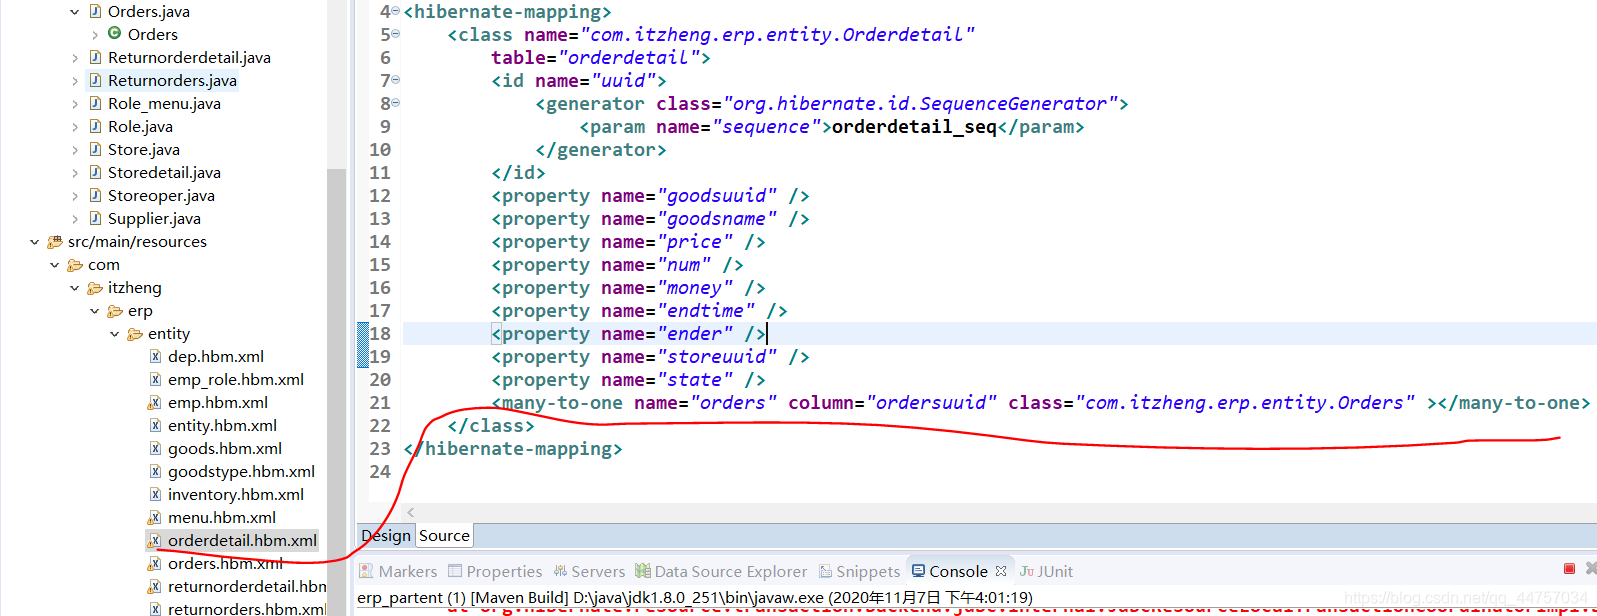
Task: Click the dep.hbm.xml file icon
Action: [x=155, y=357]
